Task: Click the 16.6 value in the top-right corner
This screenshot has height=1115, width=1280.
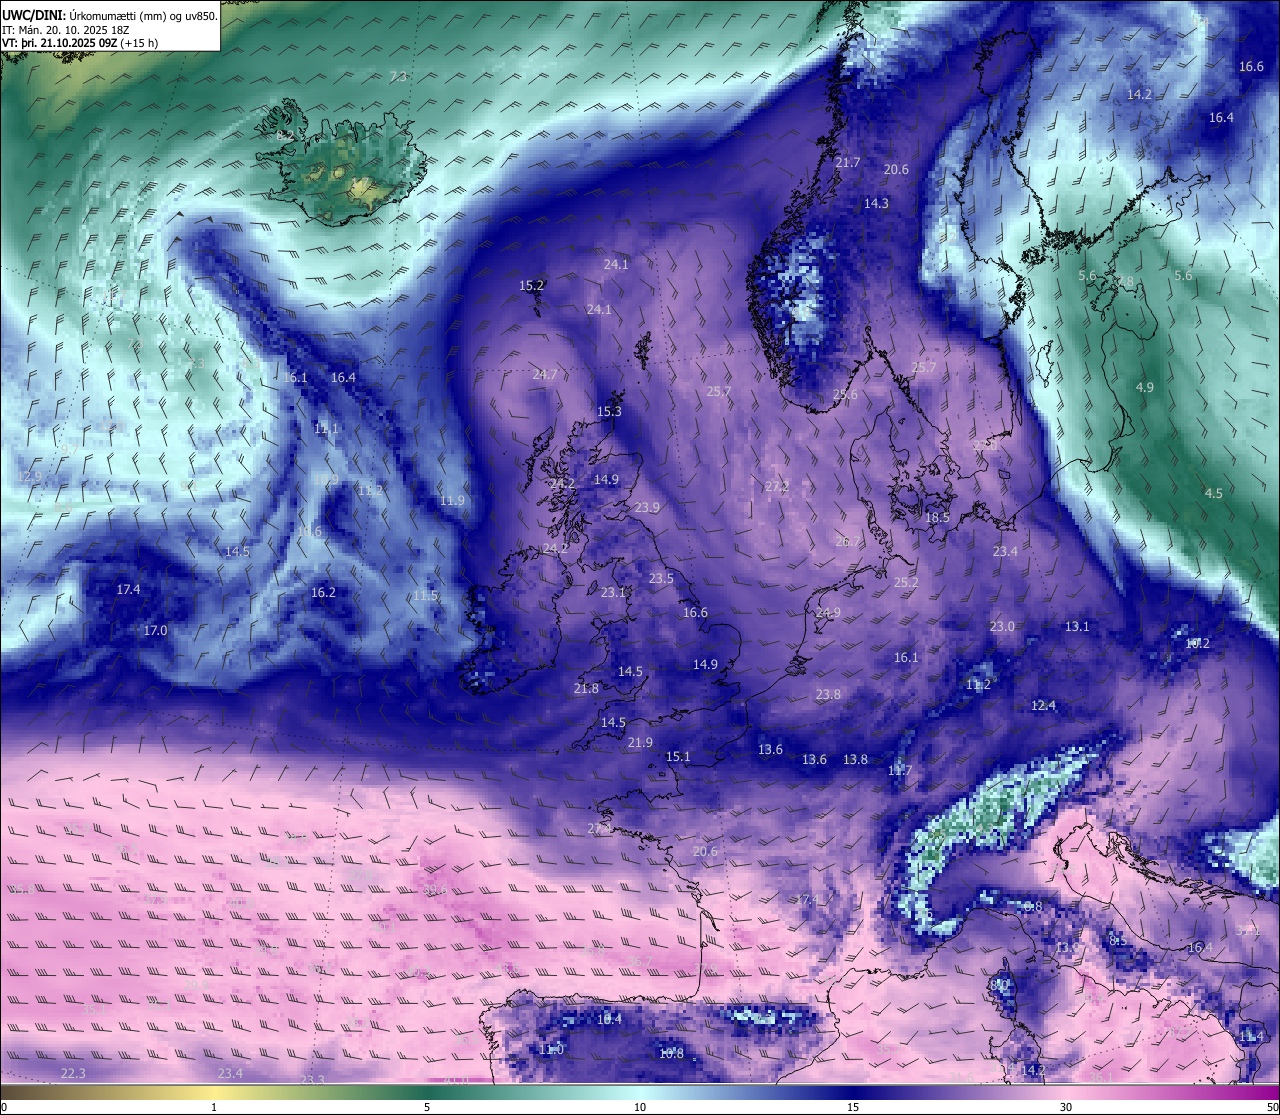Action: click(x=1251, y=66)
